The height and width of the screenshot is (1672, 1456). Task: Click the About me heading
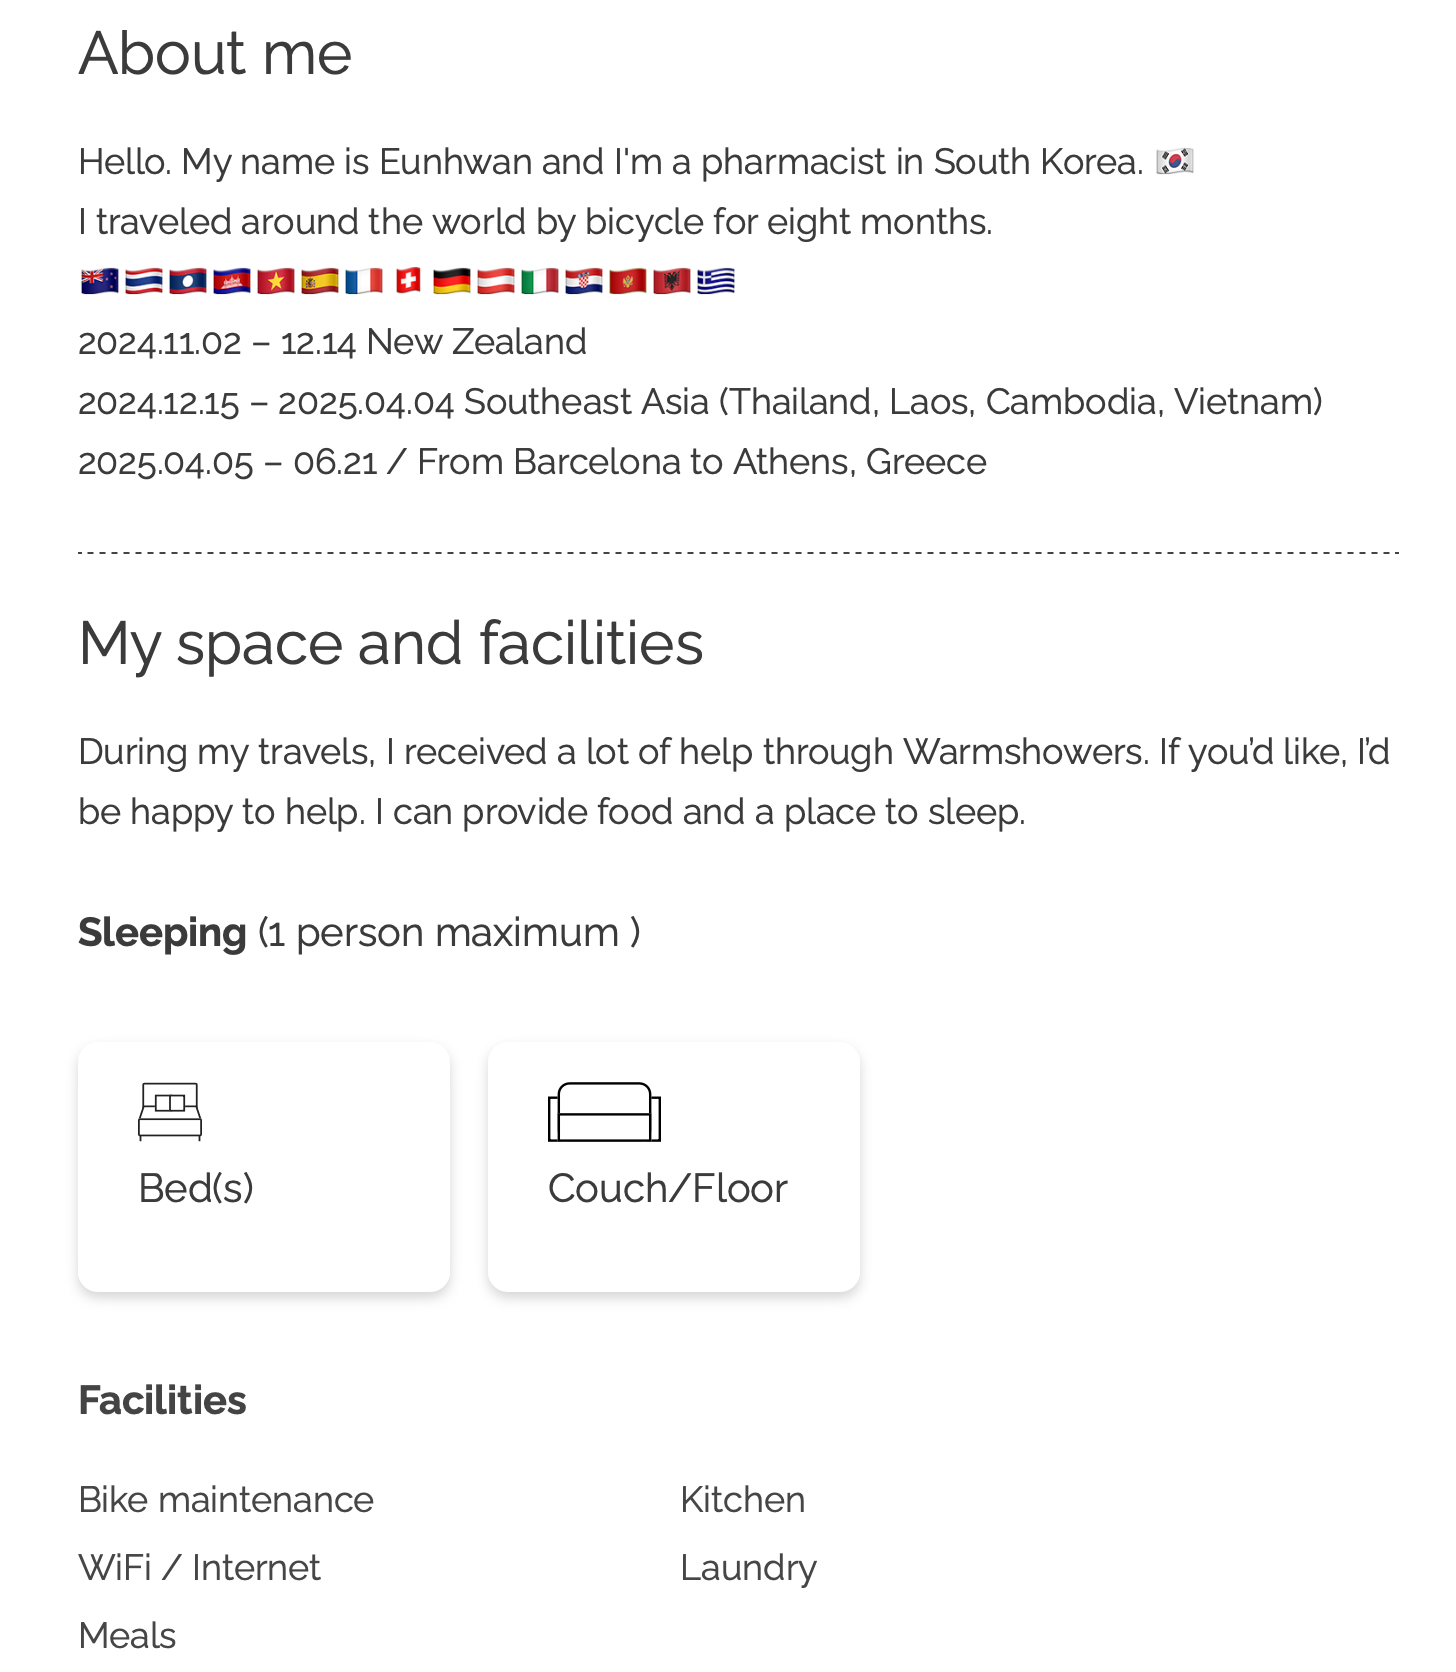215,53
